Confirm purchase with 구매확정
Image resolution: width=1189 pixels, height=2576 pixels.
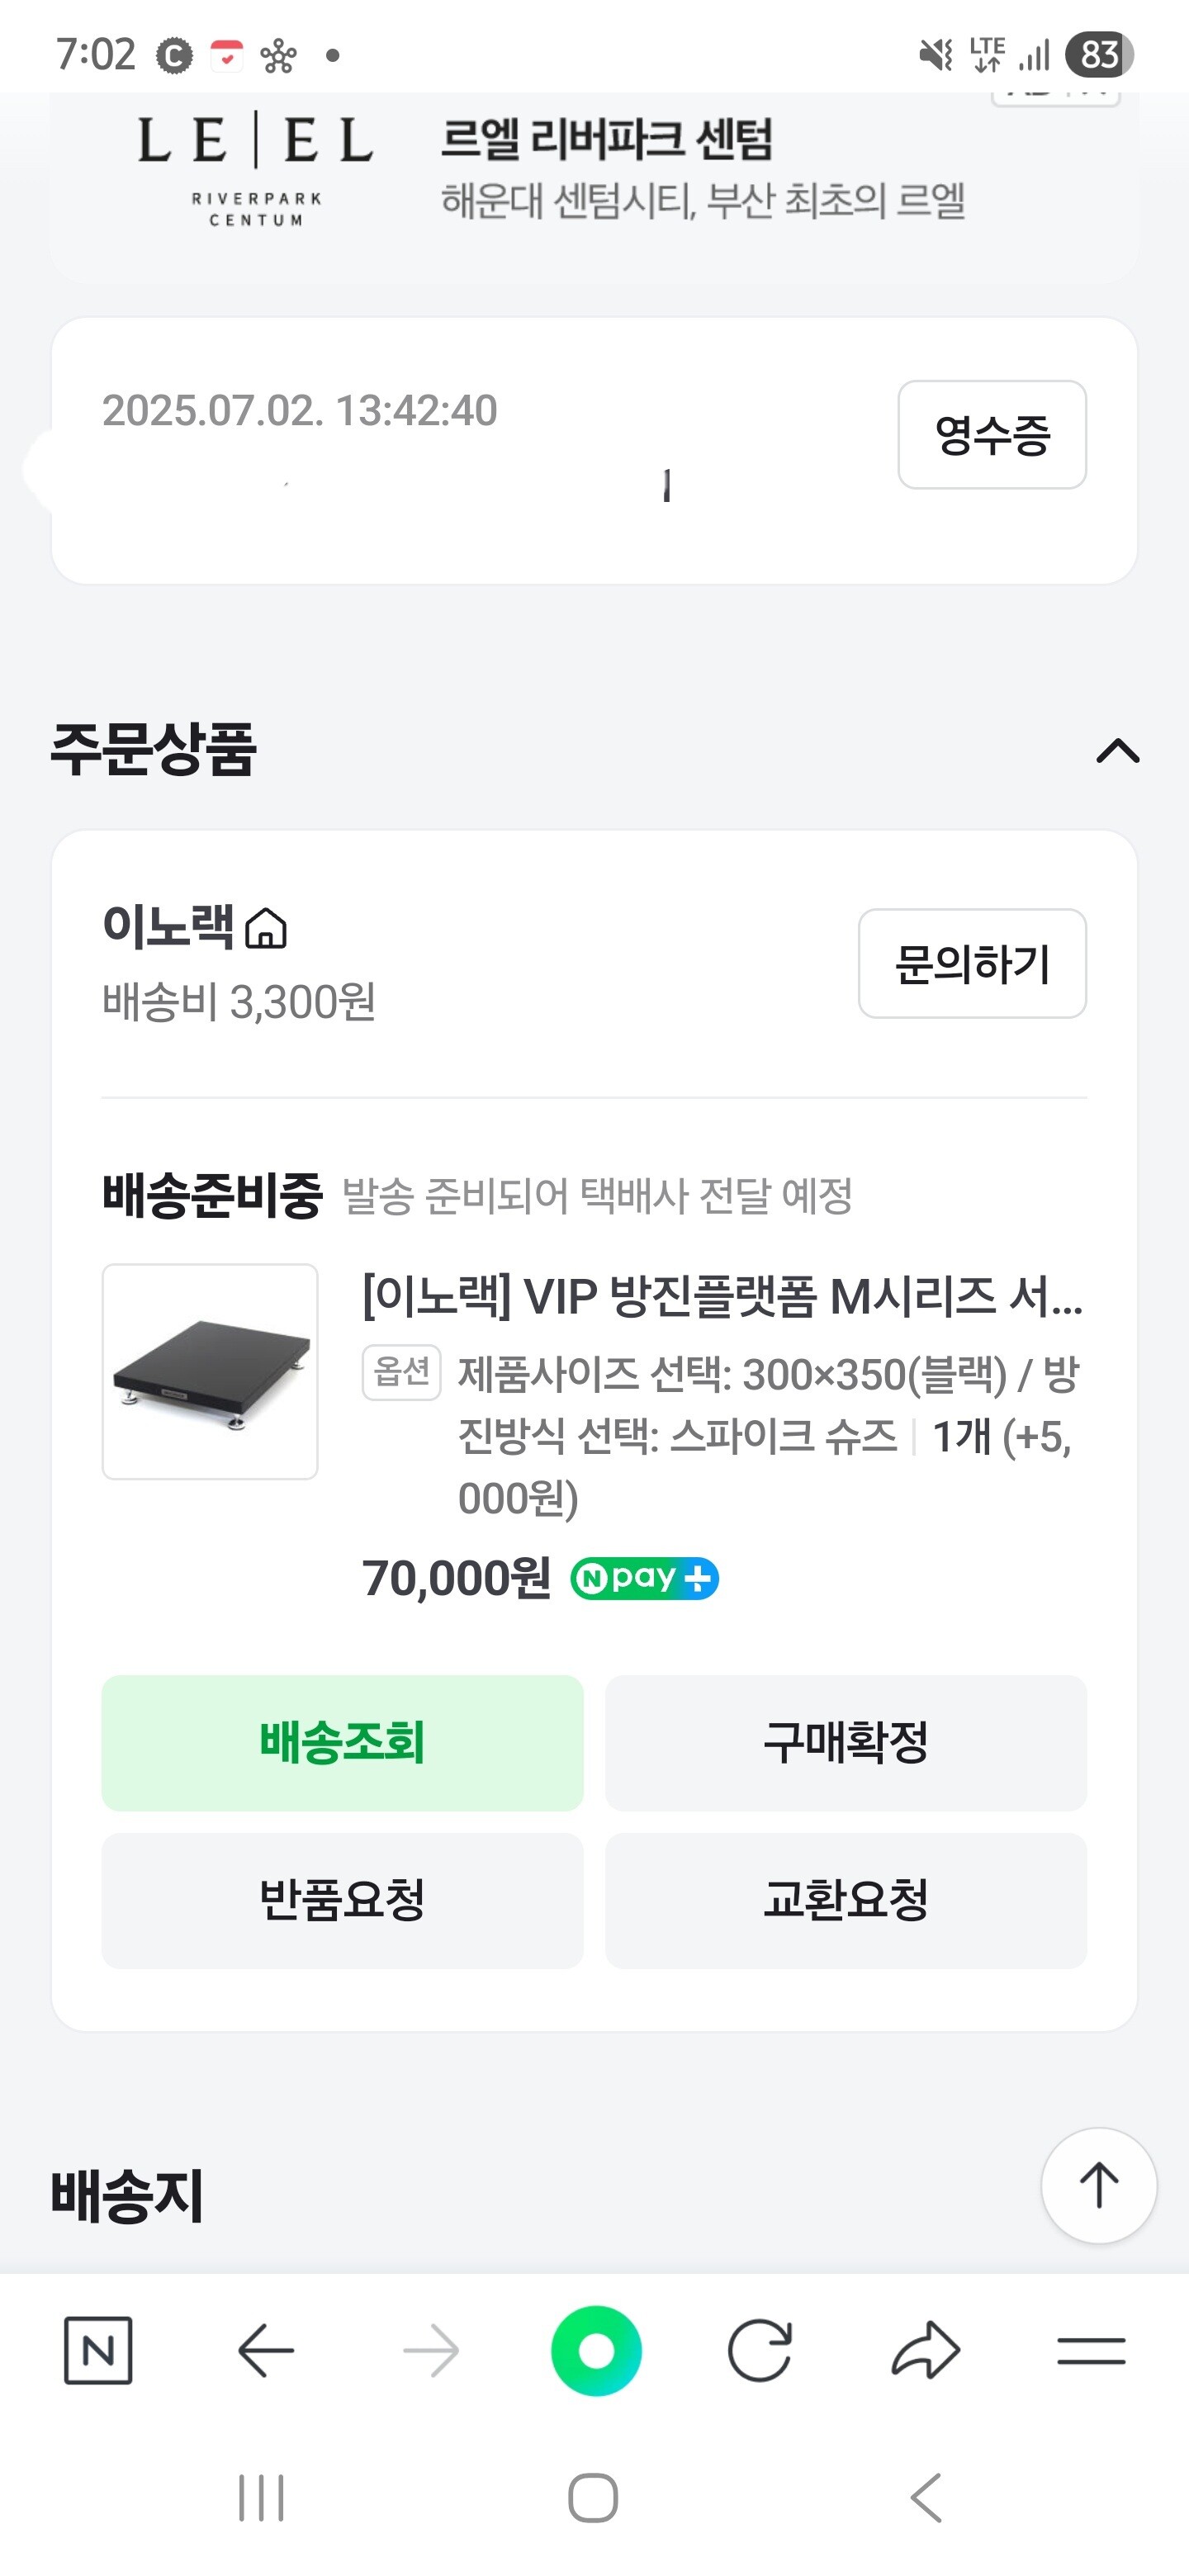click(x=846, y=1743)
